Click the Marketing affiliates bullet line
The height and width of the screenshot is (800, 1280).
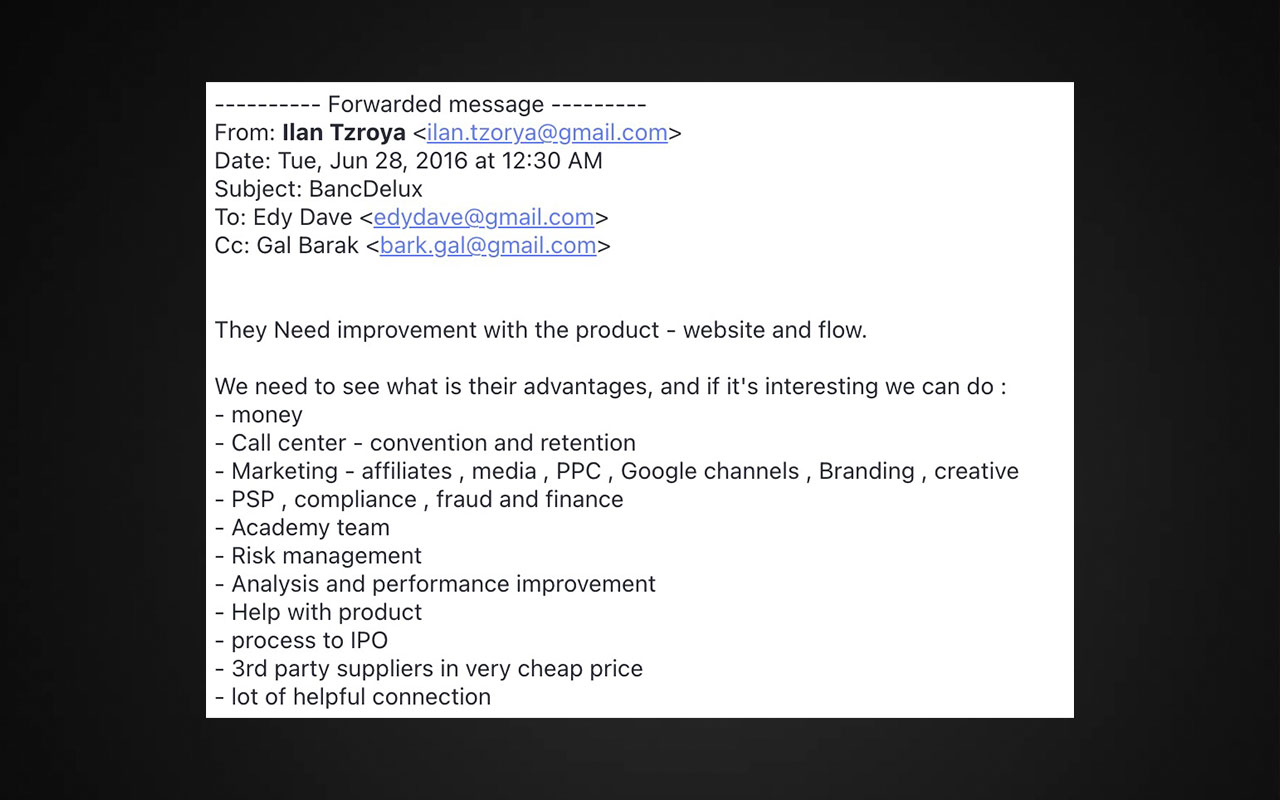617,471
